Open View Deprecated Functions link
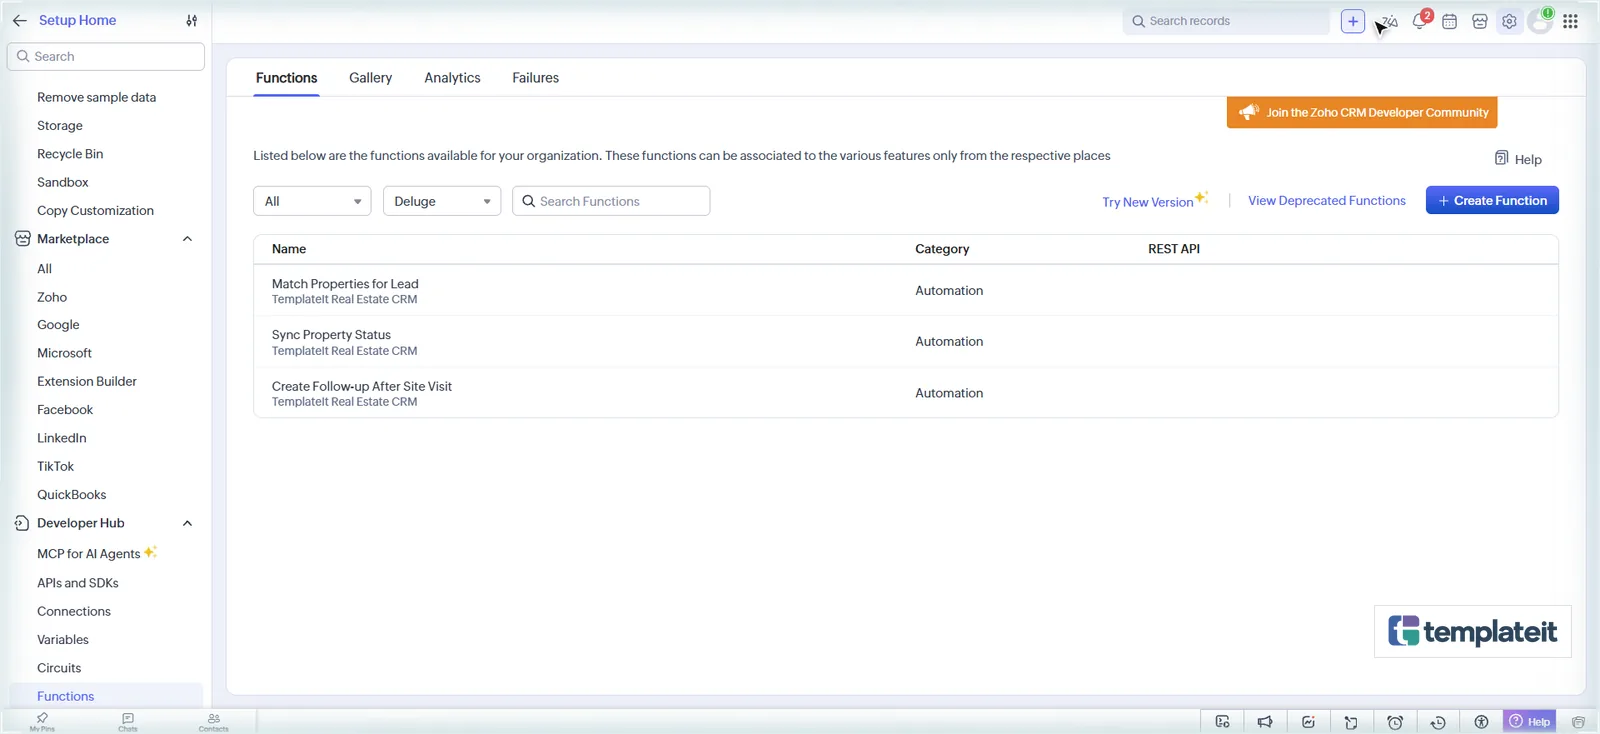1600x734 pixels. click(x=1327, y=201)
